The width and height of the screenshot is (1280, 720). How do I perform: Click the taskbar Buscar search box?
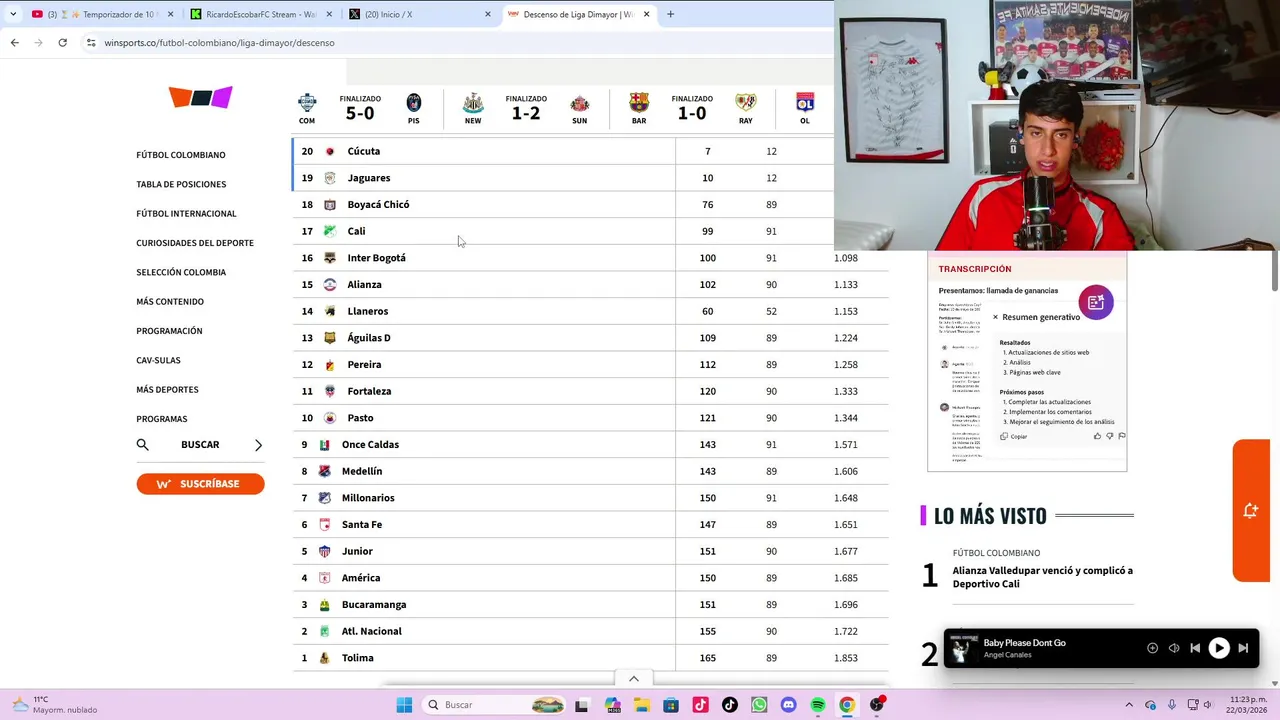point(495,705)
